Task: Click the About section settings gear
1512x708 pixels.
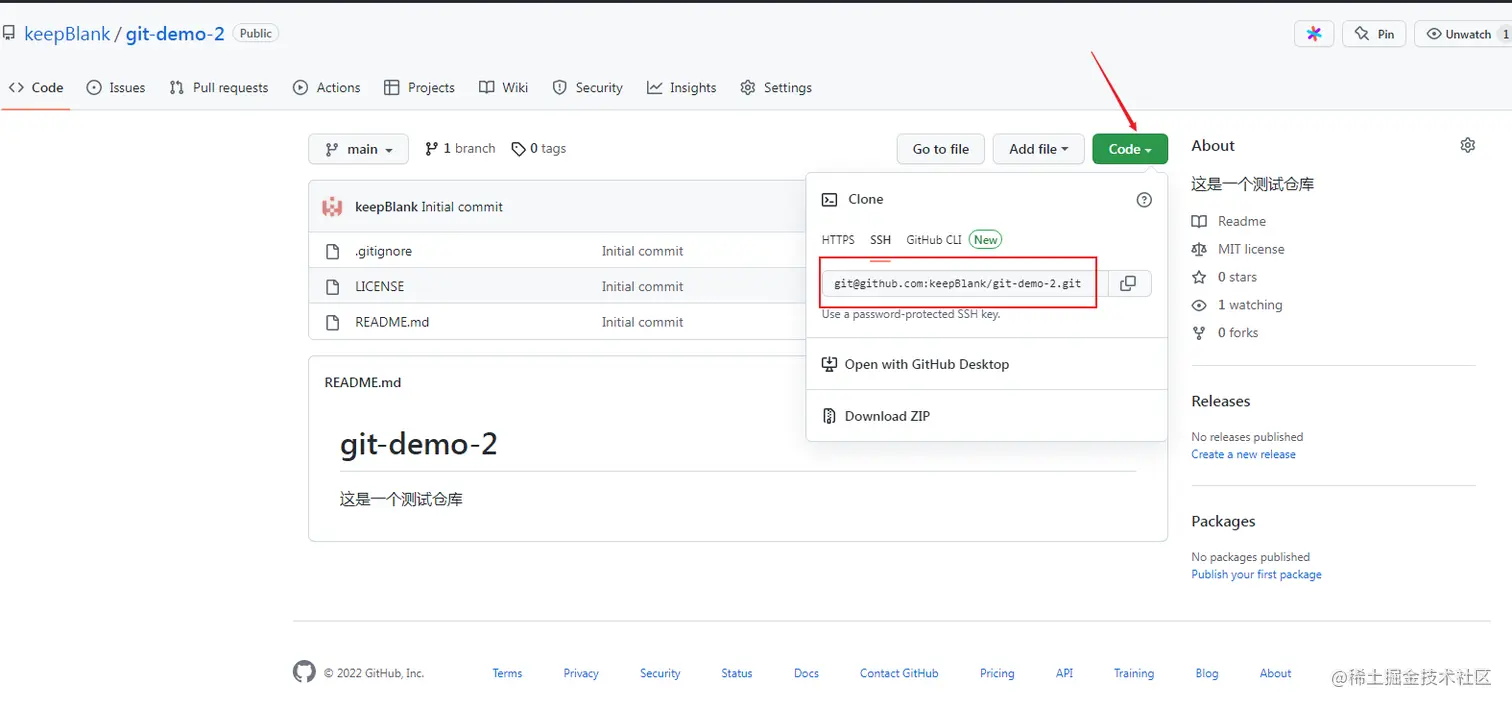Action: click(1467, 146)
